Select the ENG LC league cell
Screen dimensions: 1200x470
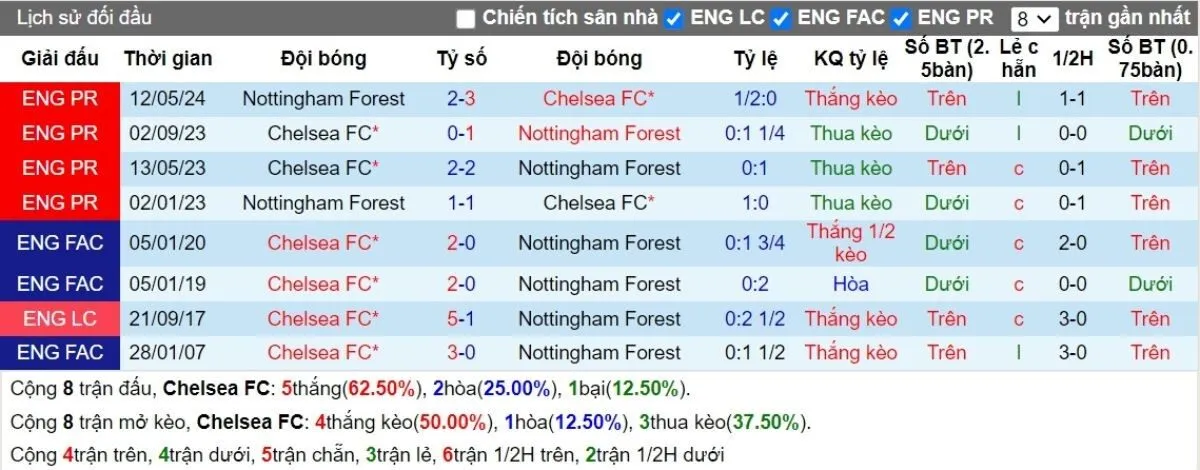(x=60, y=319)
